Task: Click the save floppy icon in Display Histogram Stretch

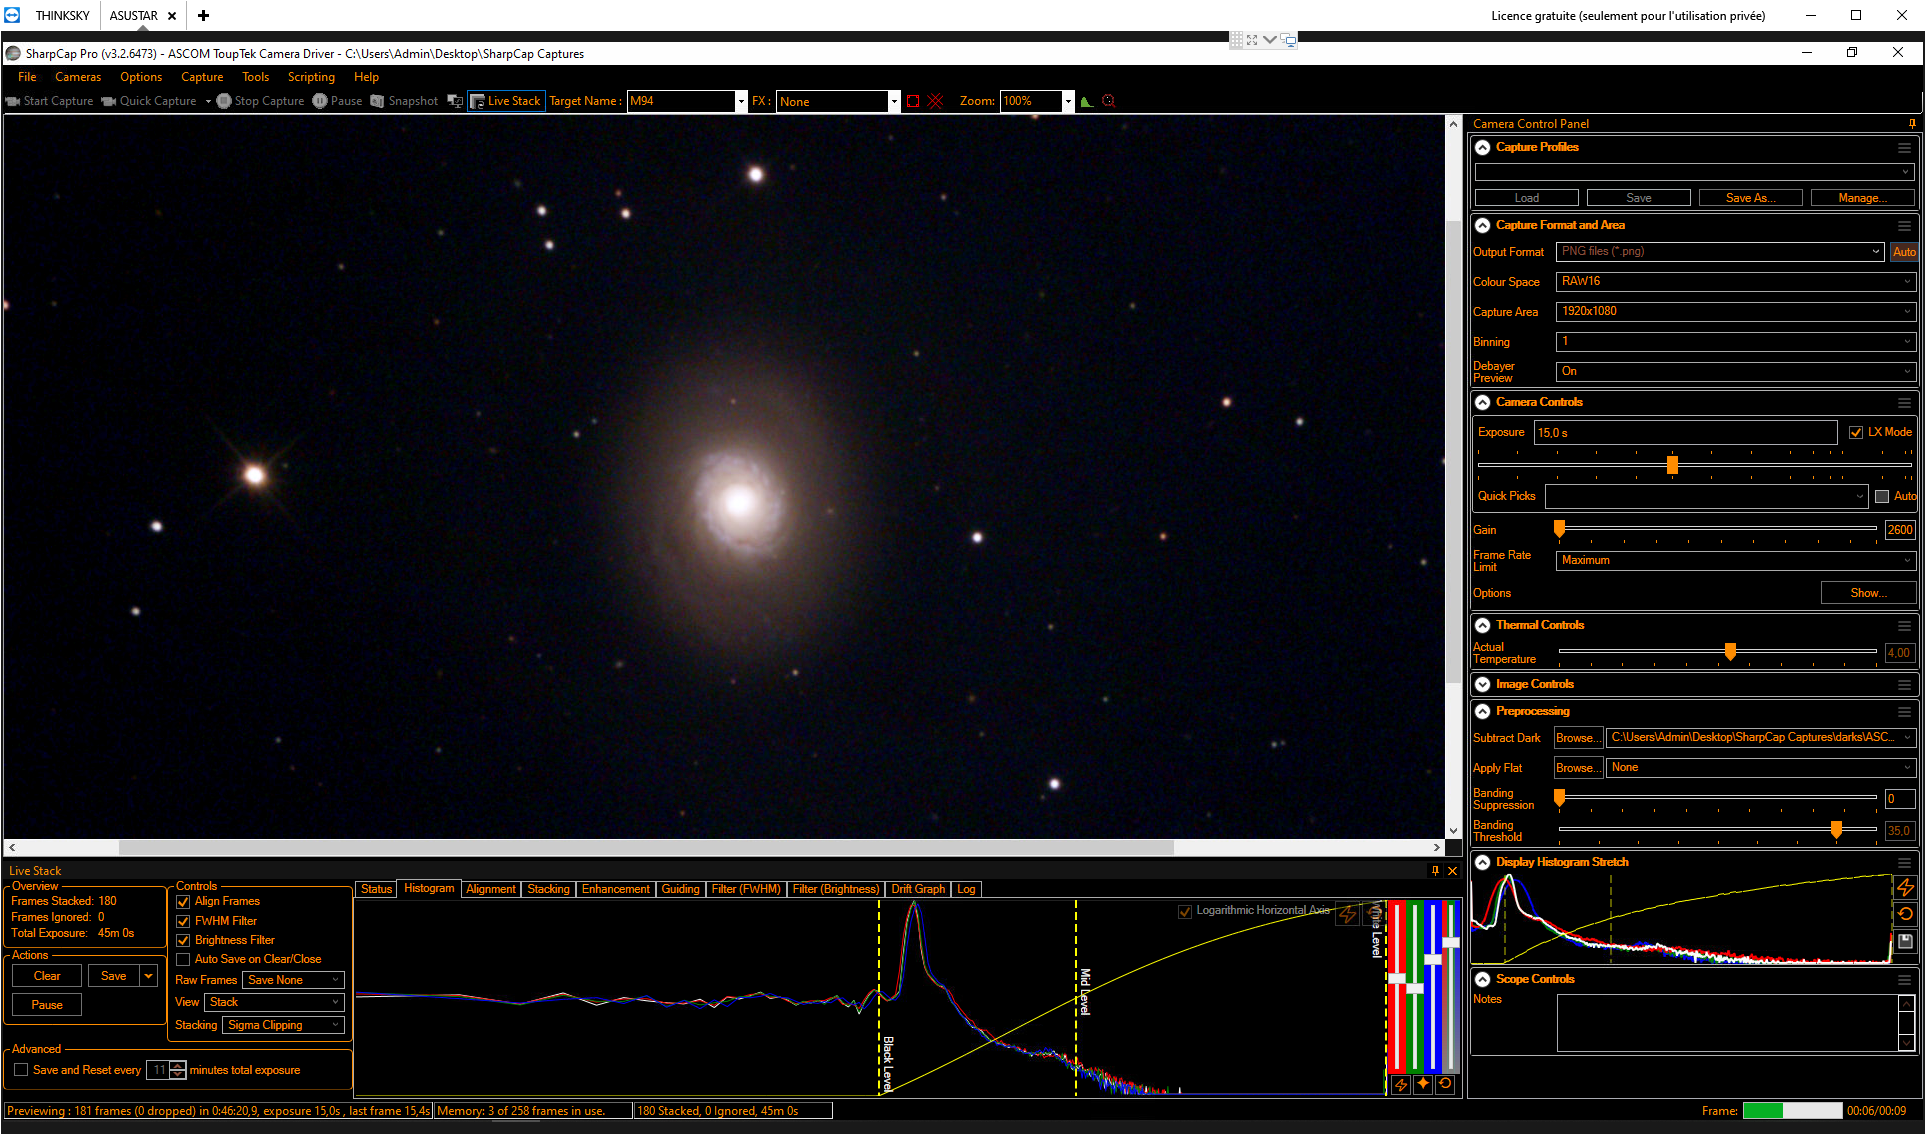Action: point(1905,941)
